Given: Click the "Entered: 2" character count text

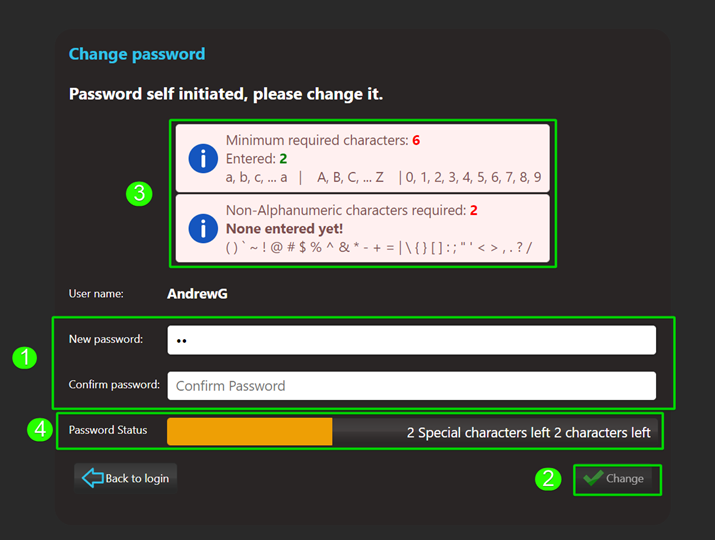Looking at the screenshot, I should coord(257,159).
